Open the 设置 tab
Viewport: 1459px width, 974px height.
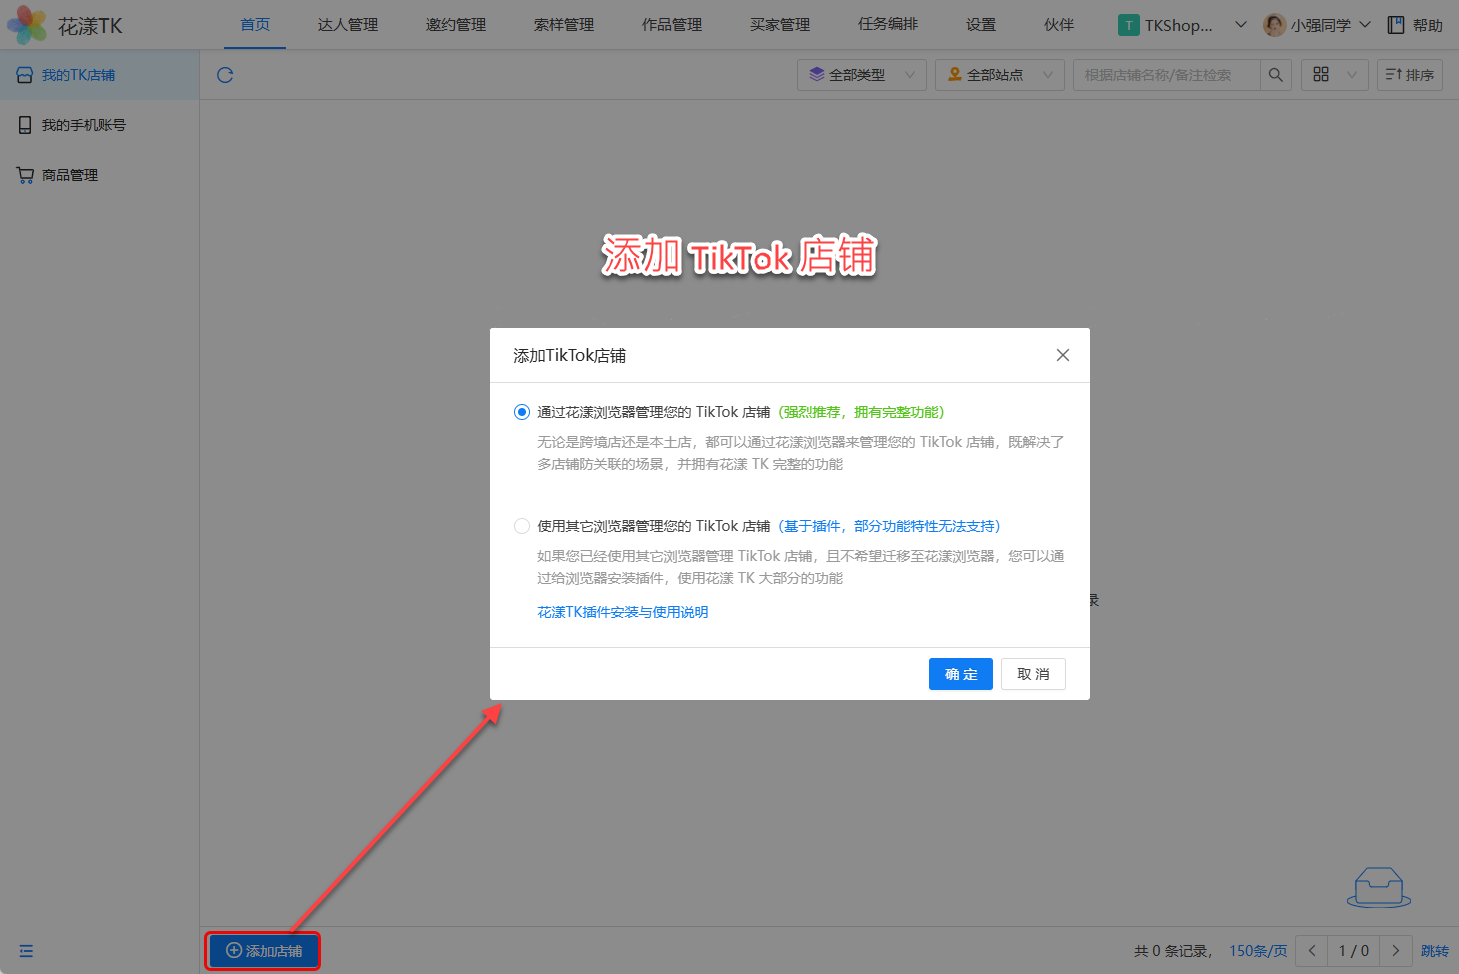pos(981,25)
